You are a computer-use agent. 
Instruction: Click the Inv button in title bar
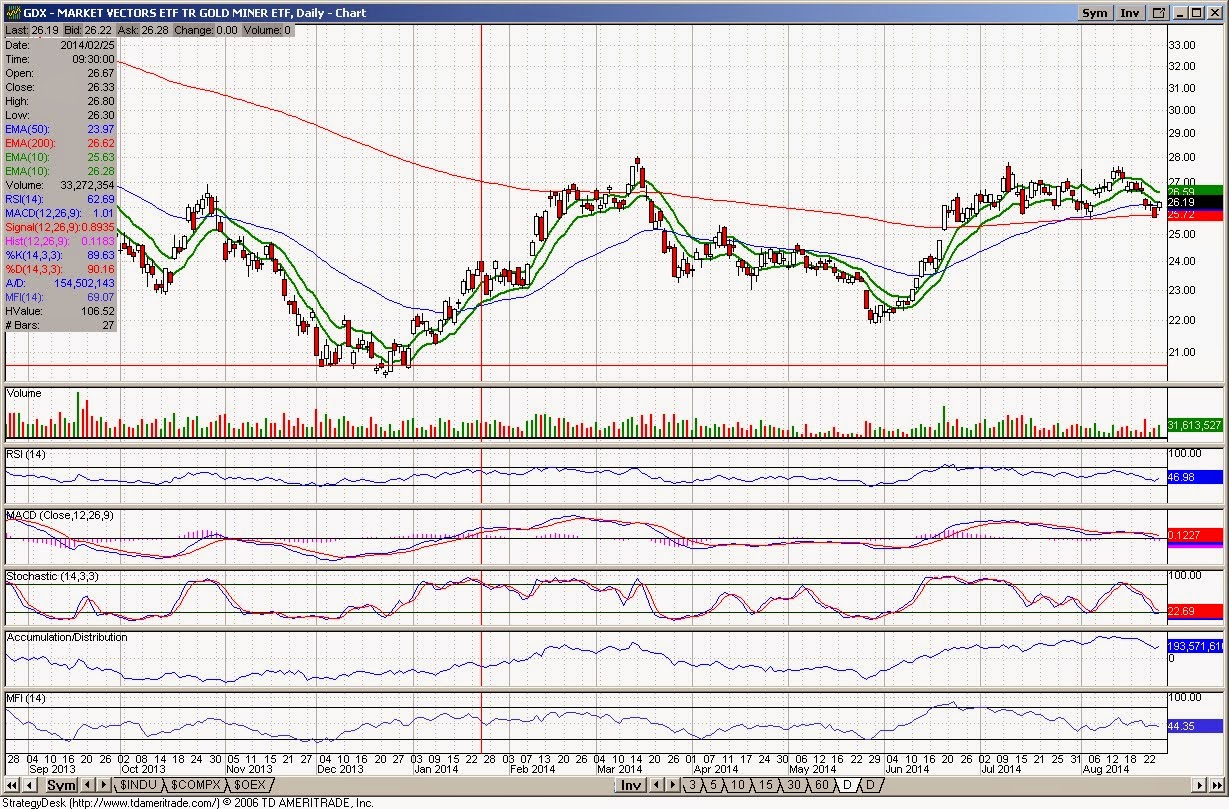click(x=1130, y=13)
